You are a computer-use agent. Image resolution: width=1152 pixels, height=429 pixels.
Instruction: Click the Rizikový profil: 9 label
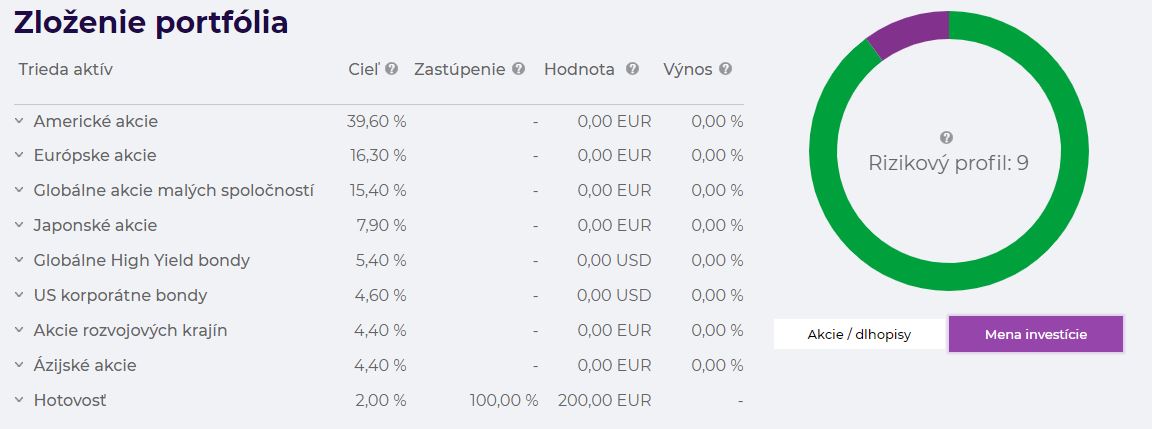point(948,163)
